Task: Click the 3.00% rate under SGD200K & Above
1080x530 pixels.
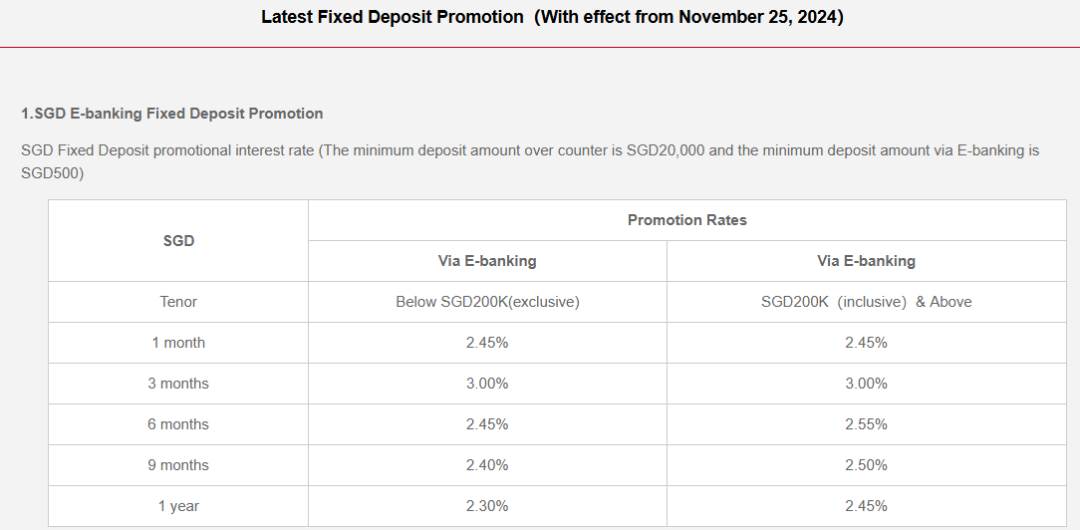Action: pos(866,383)
